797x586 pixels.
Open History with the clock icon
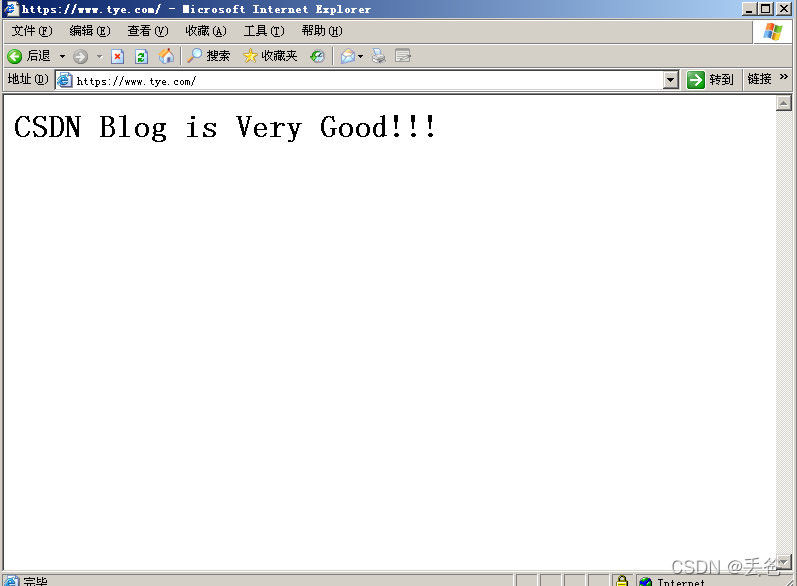[317, 56]
